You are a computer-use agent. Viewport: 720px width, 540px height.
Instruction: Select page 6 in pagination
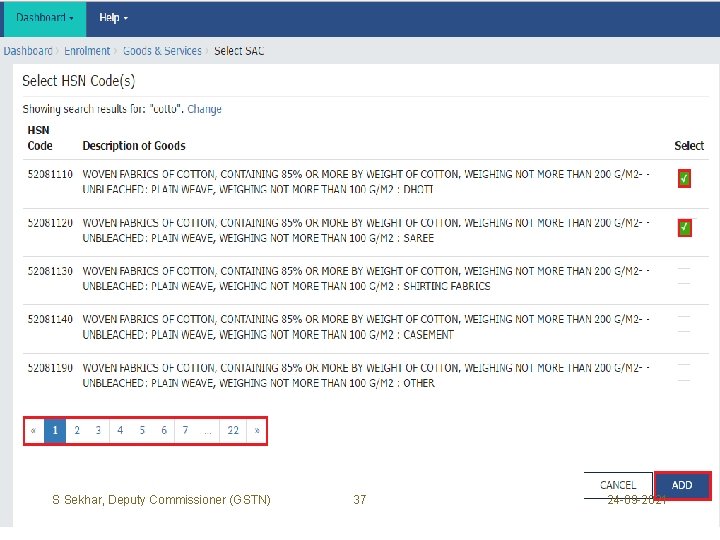pos(164,431)
